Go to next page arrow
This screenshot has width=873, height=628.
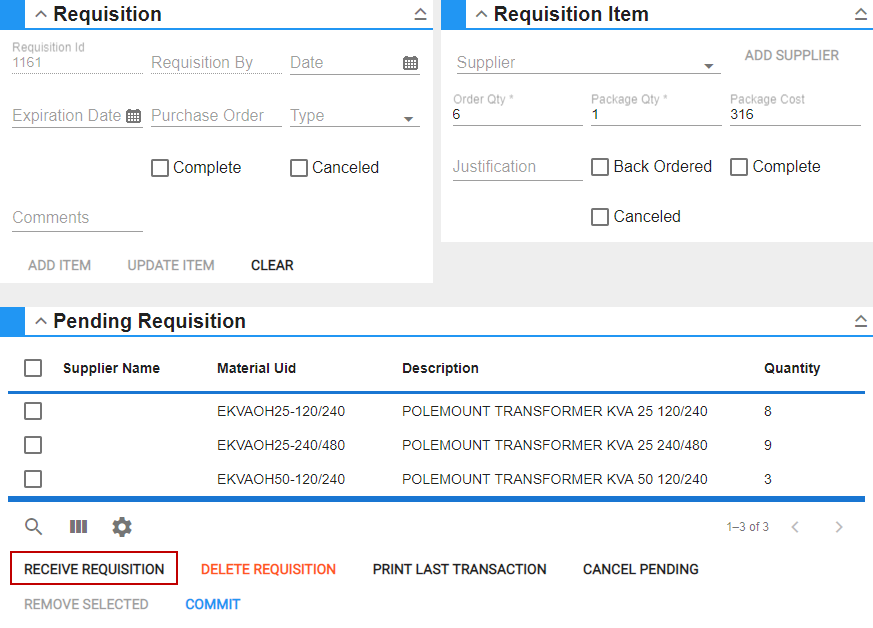pos(839,527)
